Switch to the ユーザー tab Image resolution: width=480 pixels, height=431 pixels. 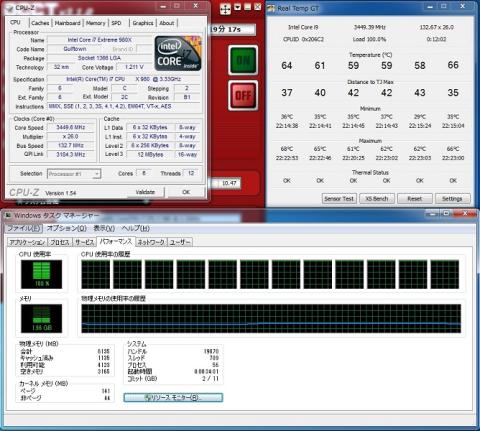(x=180, y=242)
